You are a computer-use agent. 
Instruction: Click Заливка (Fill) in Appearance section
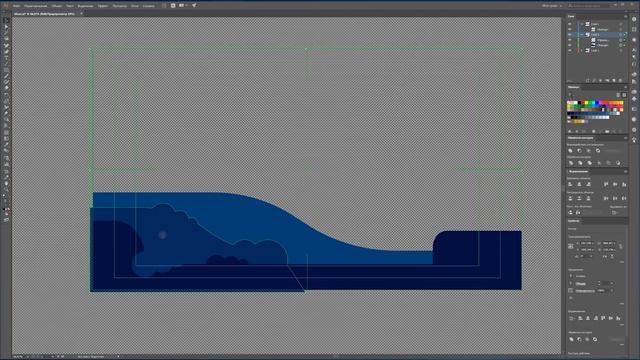pyautogui.click(x=581, y=276)
